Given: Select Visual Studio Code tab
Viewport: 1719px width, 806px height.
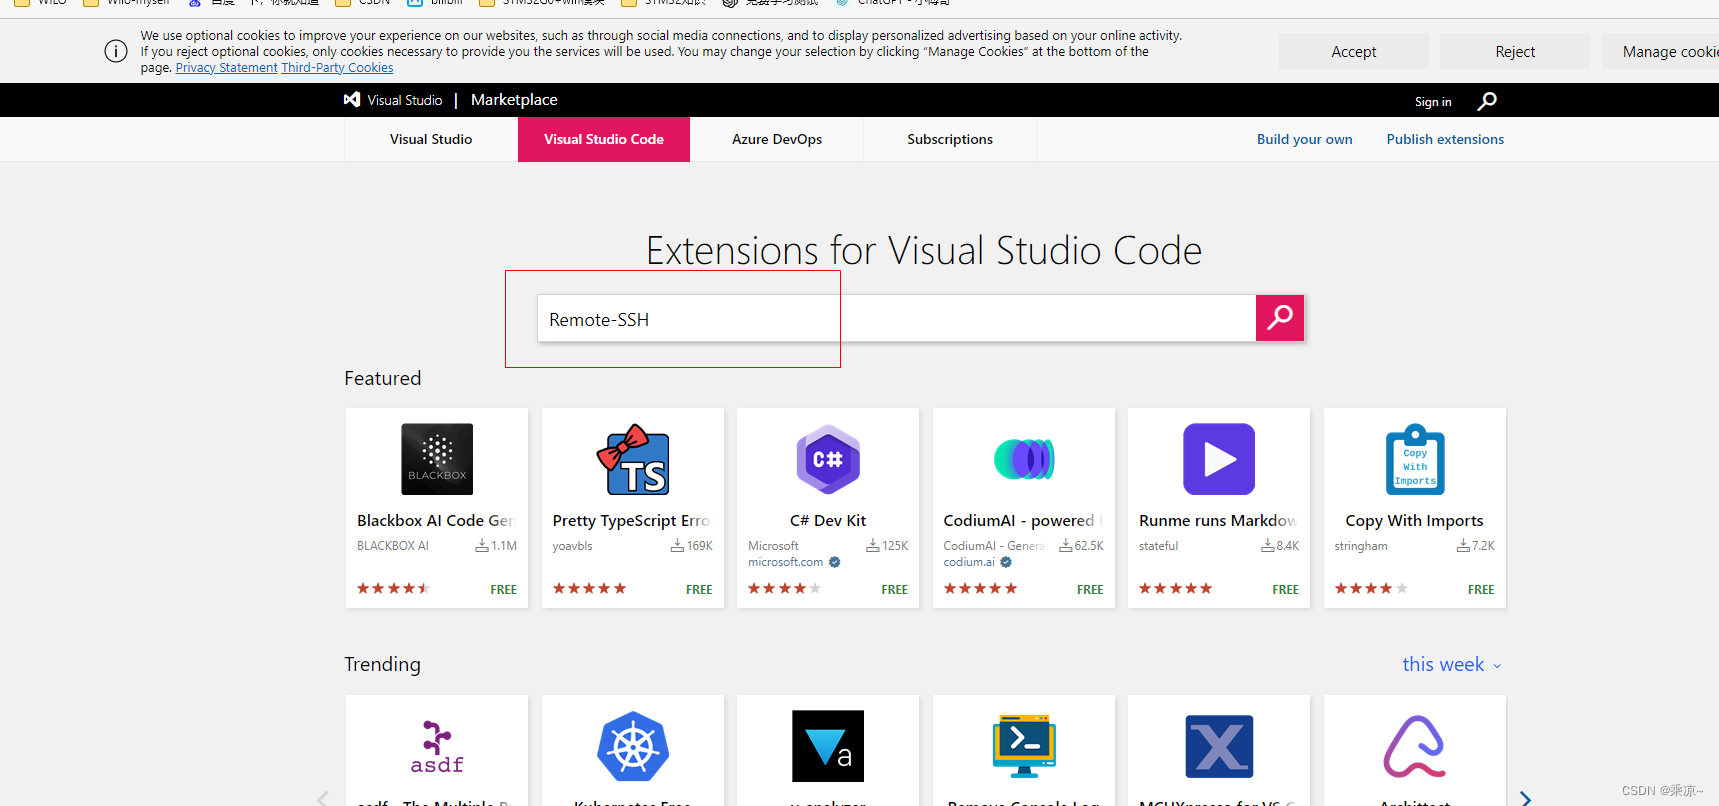Looking at the screenshot, I should tap(604, 139).
